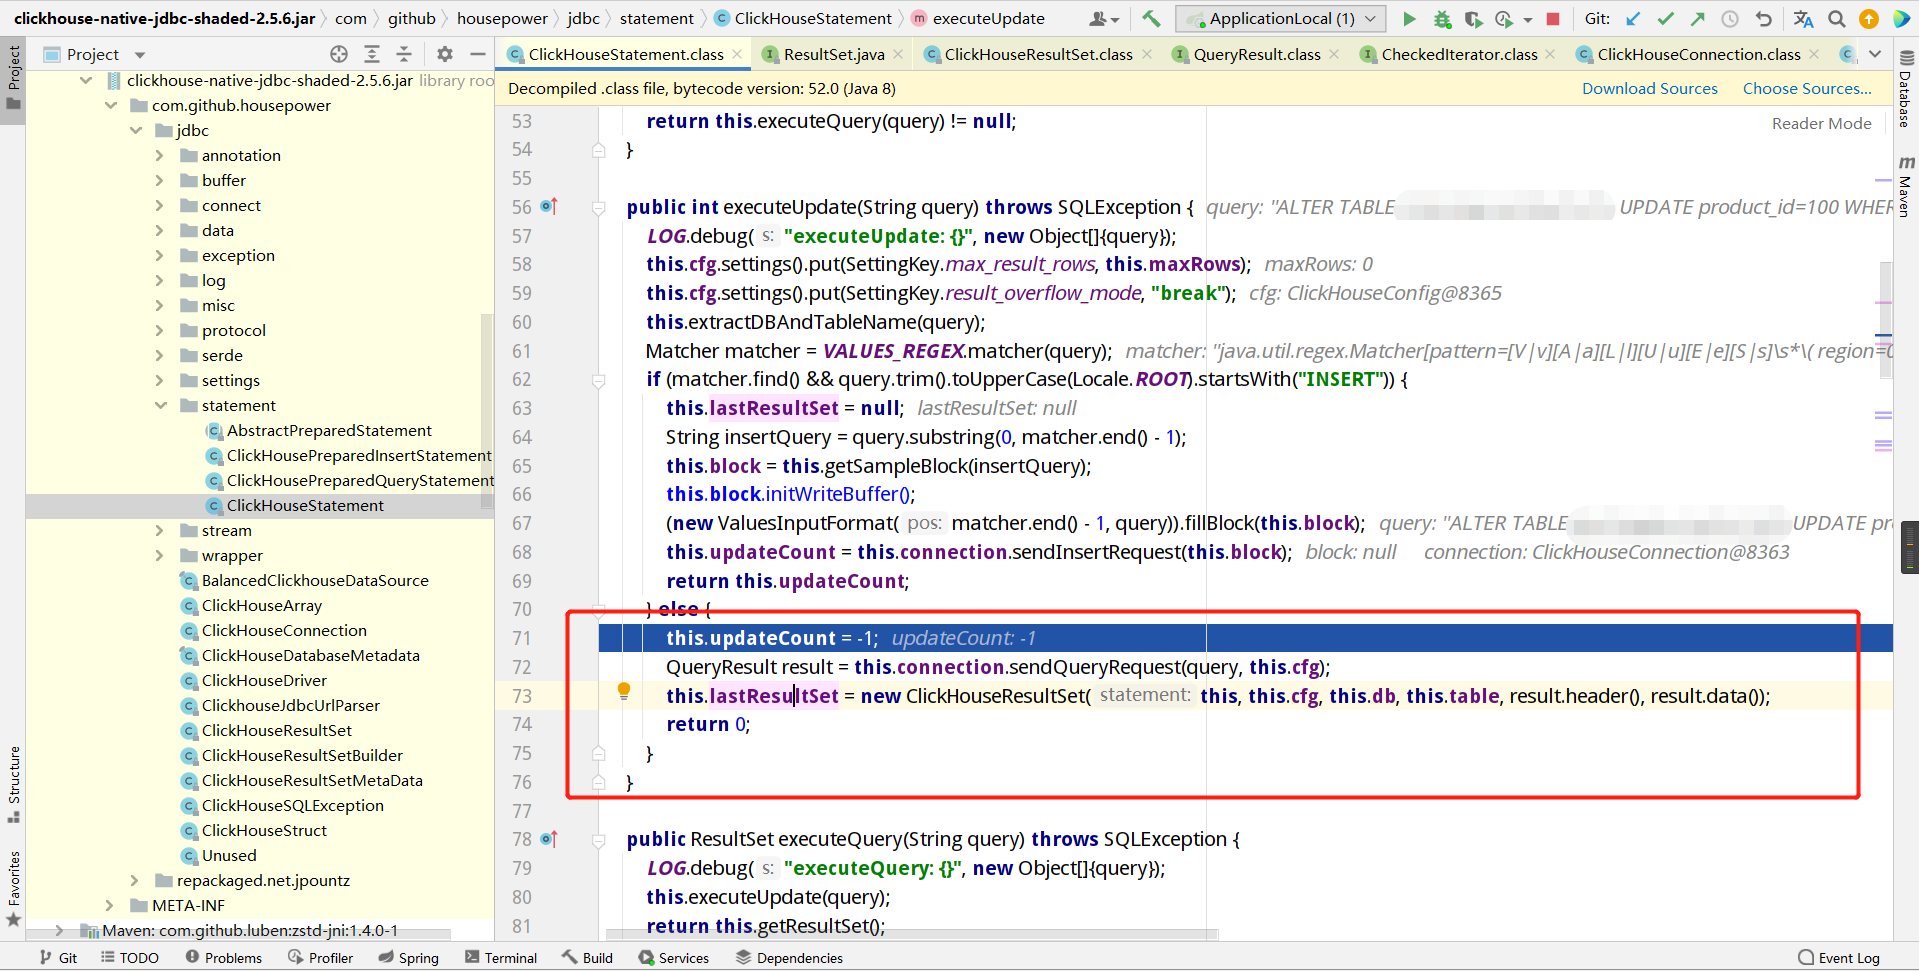Start debugging with the bug icon
Image resolution: width=1919 pixels, height=971 pixels.
[x=1442, y=18]
